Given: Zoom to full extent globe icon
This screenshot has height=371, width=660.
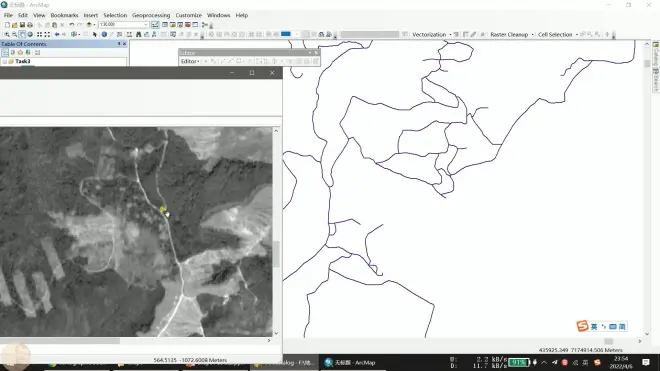Looking at the screenshot, I should click(30, 35).
